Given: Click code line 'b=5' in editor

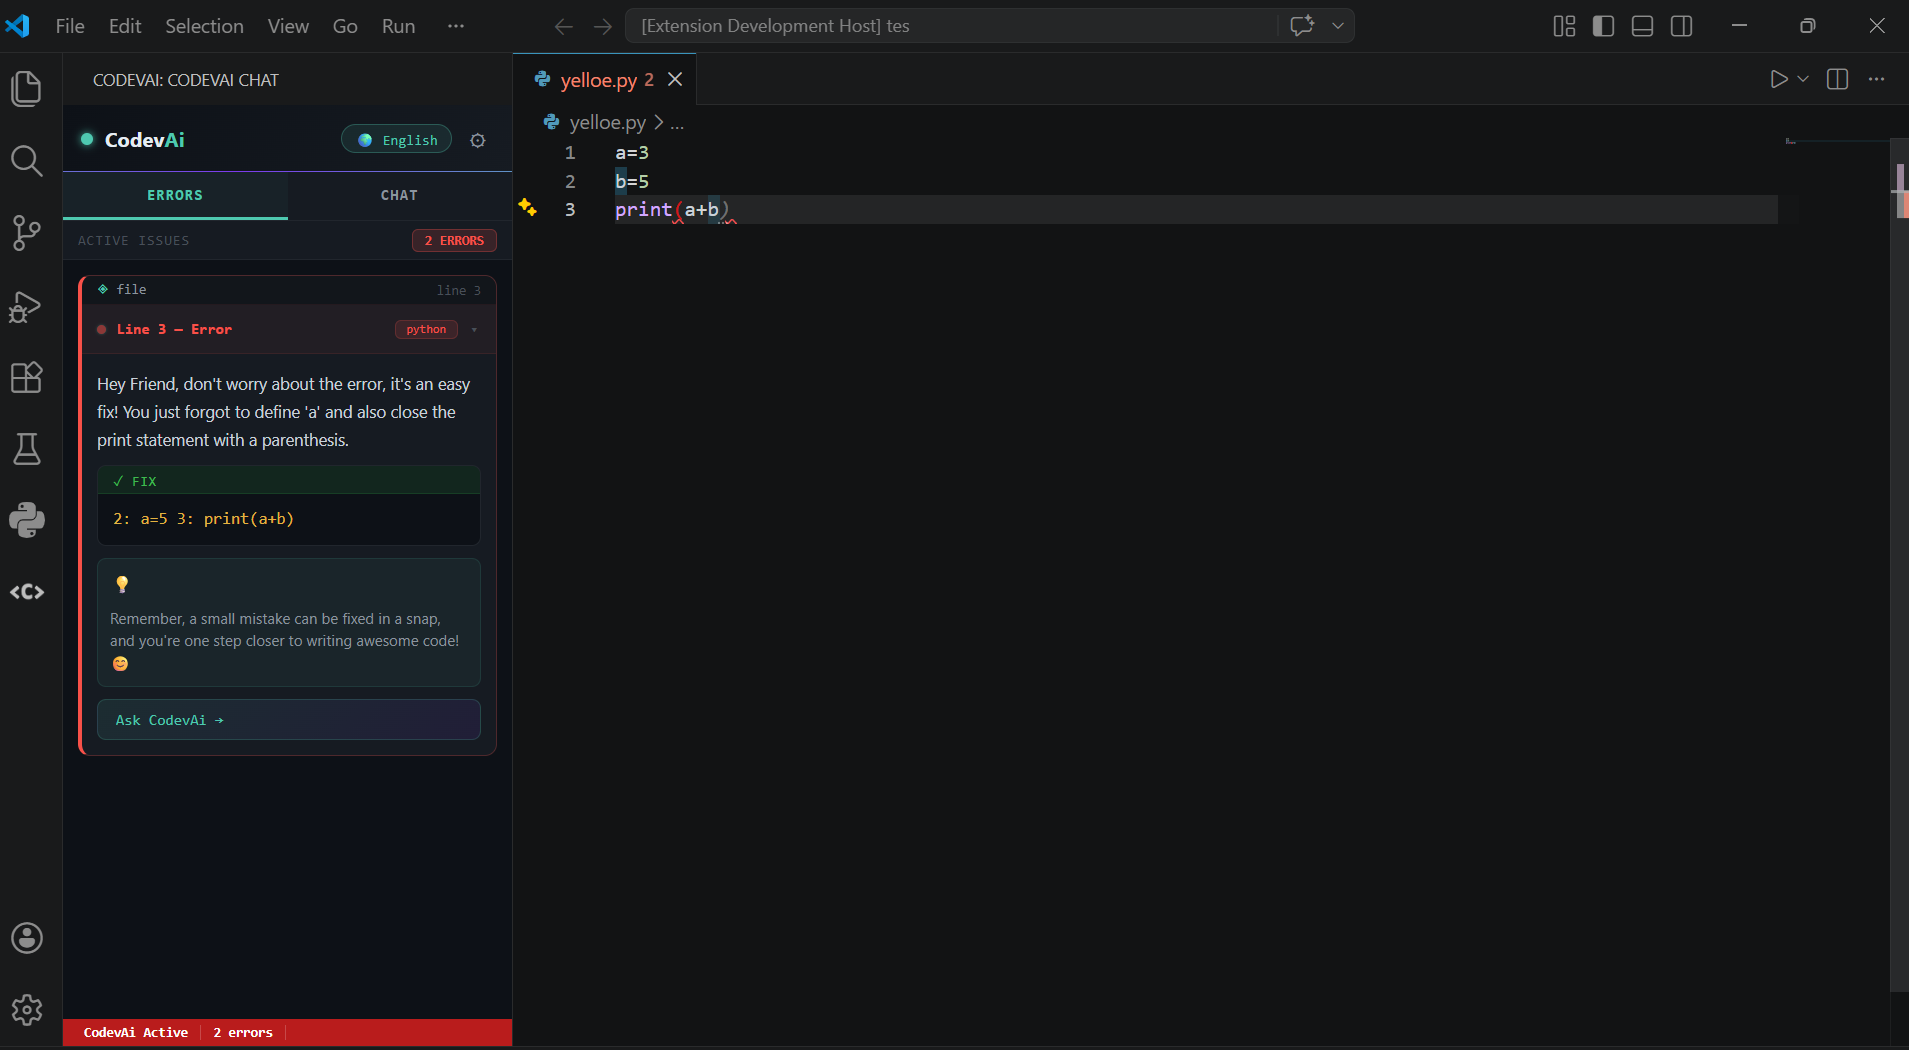Looking at the screenshot, I should point(632,181).
